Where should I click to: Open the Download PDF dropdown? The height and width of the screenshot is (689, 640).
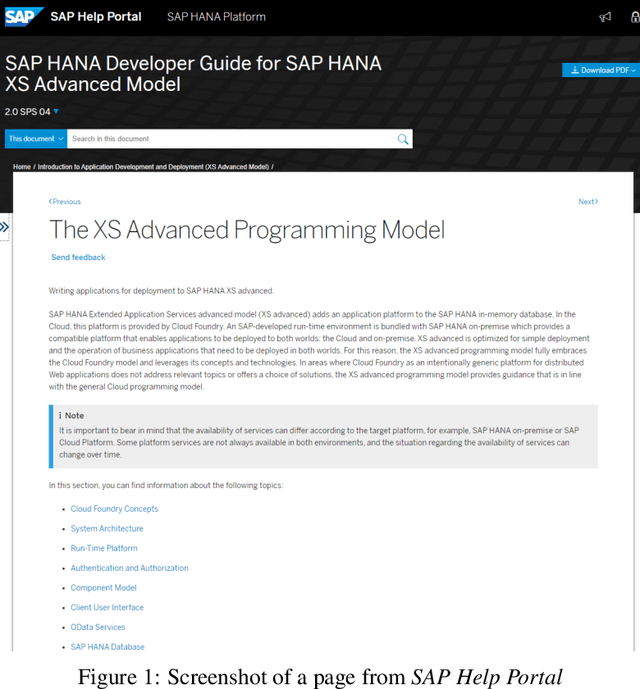(601, 70)
